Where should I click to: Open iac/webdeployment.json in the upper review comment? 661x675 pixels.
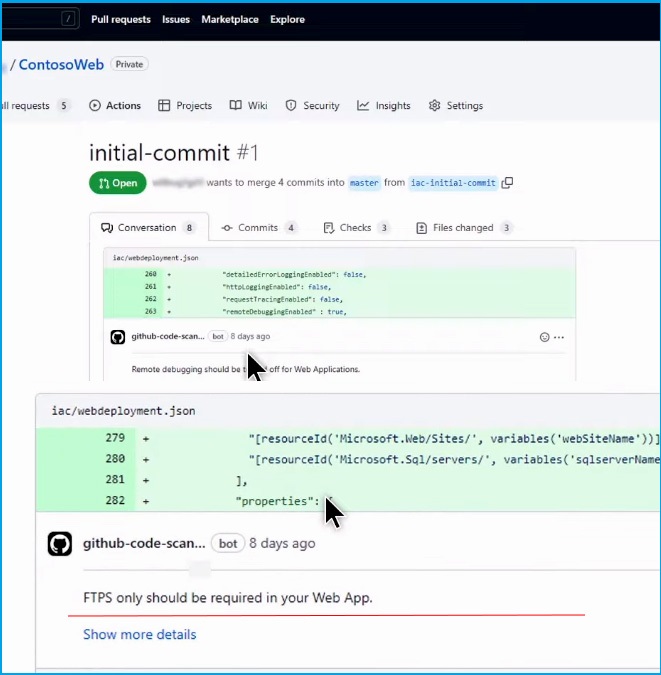[x=155, y=258]
